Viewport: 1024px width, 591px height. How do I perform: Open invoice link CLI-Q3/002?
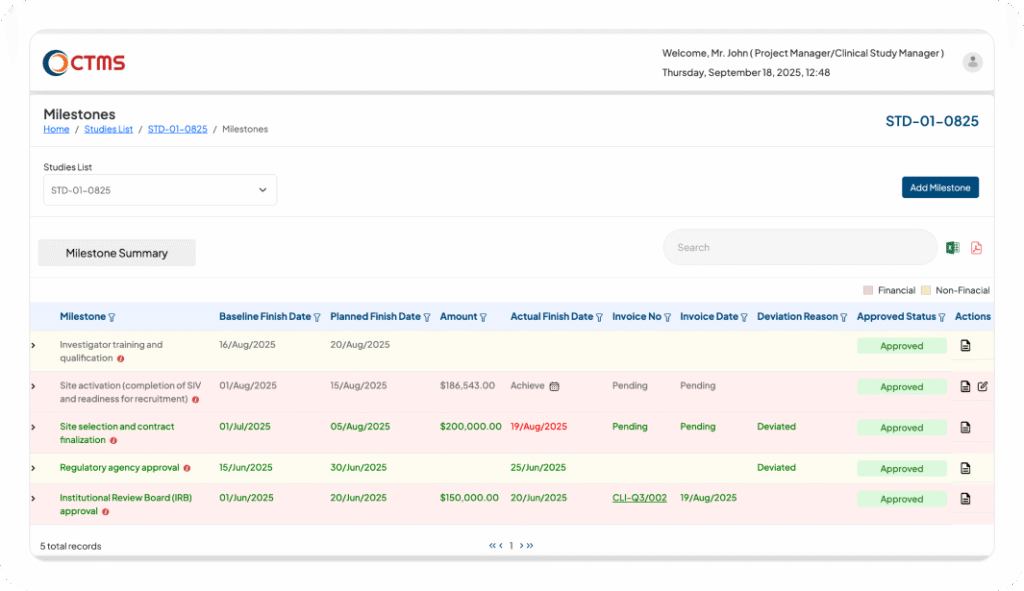coord(639,498)
